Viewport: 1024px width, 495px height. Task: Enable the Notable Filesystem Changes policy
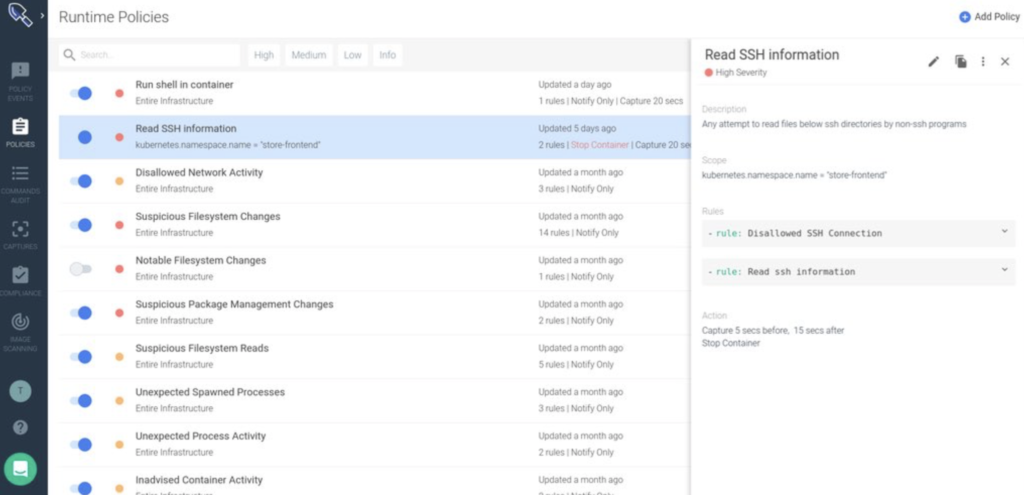coord(81,269)
